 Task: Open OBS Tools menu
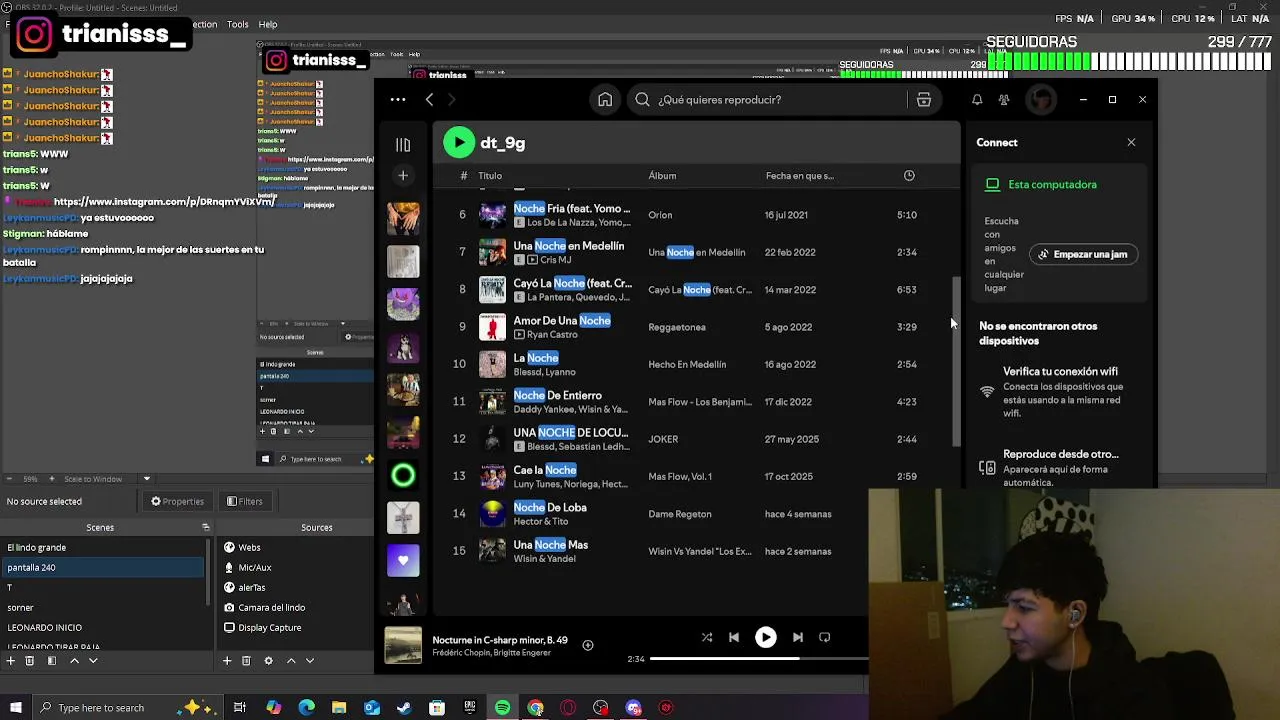(238, 24)
